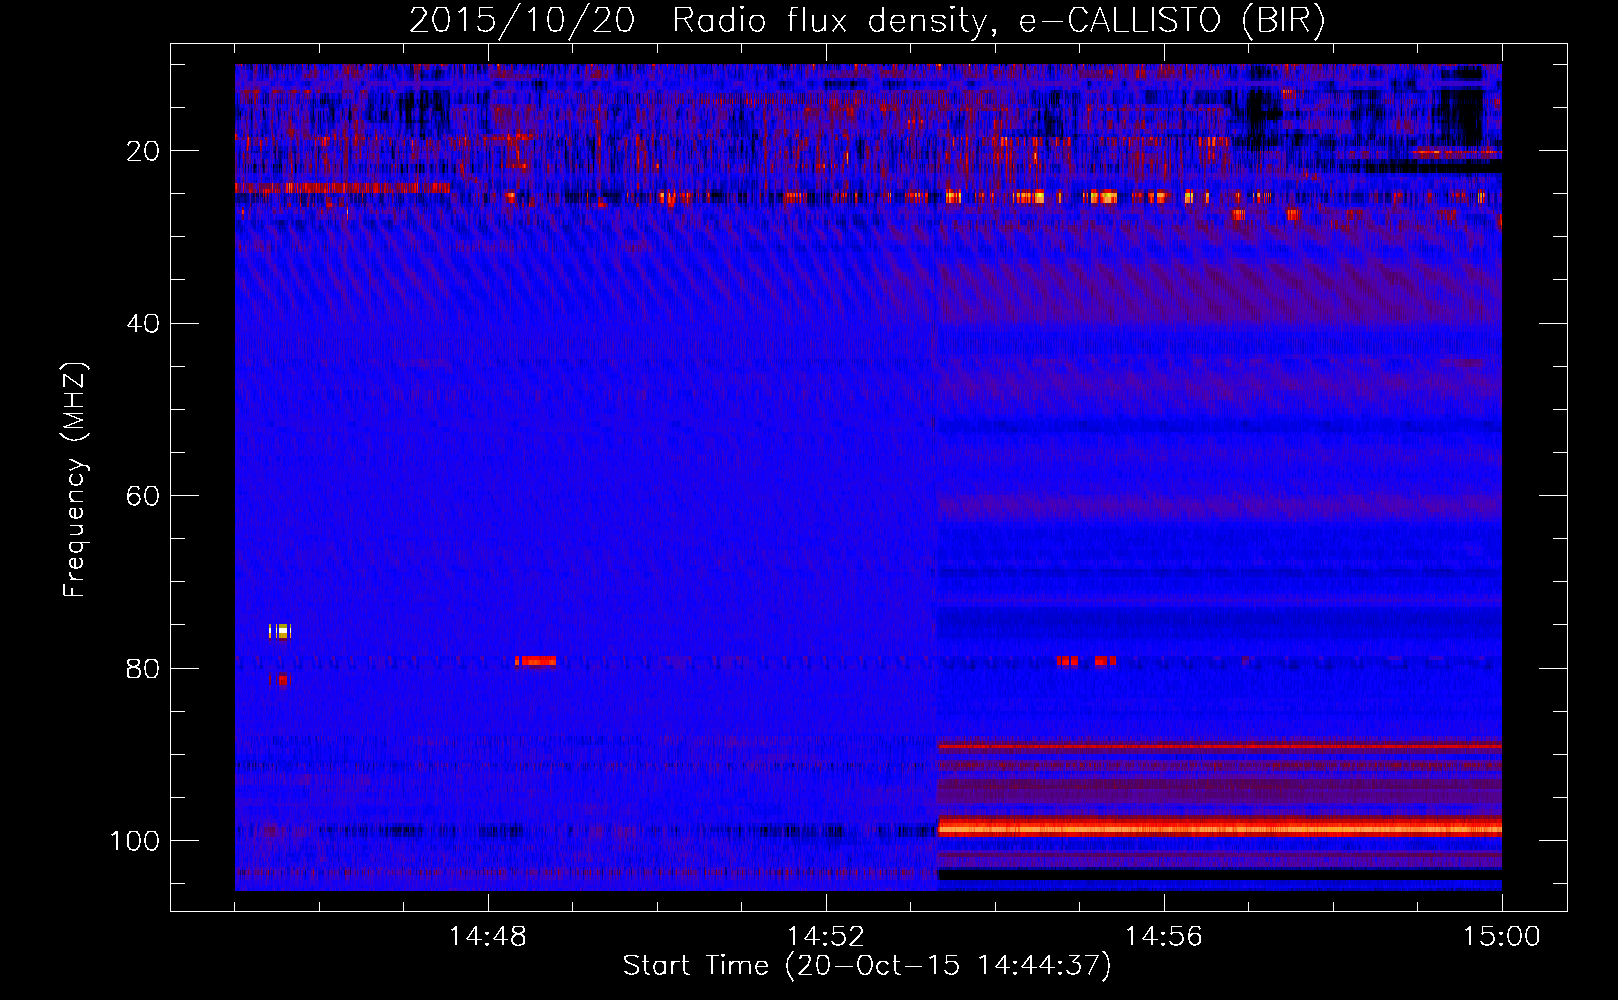Click the '14:52' time tick label

coord(826,936)
